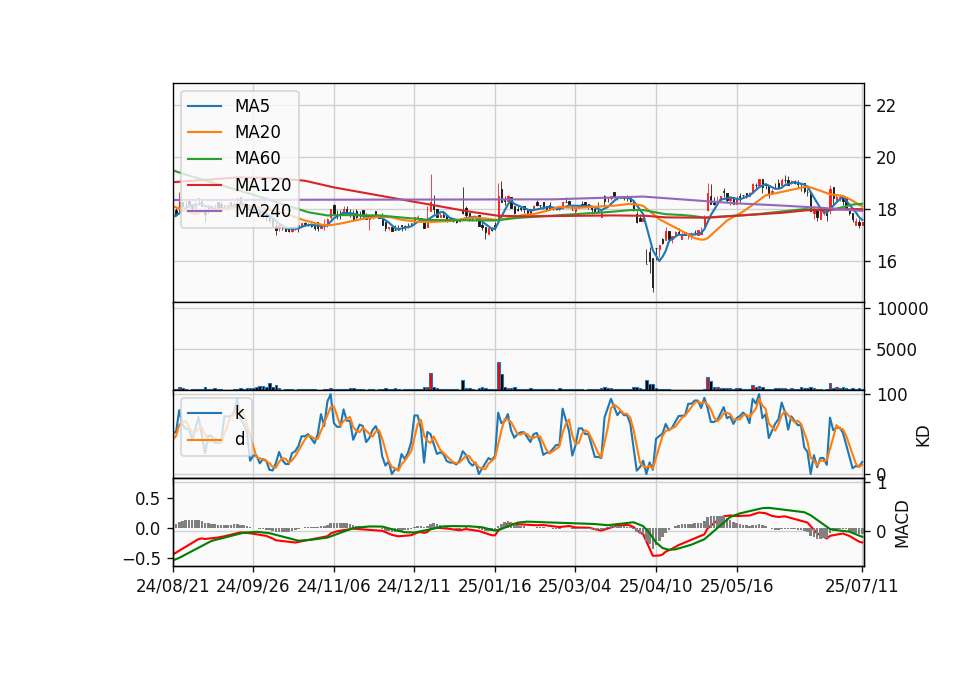Click the 24/11/06 date axis label
This screenshot has width=960, height=690.
click(334, 586)
